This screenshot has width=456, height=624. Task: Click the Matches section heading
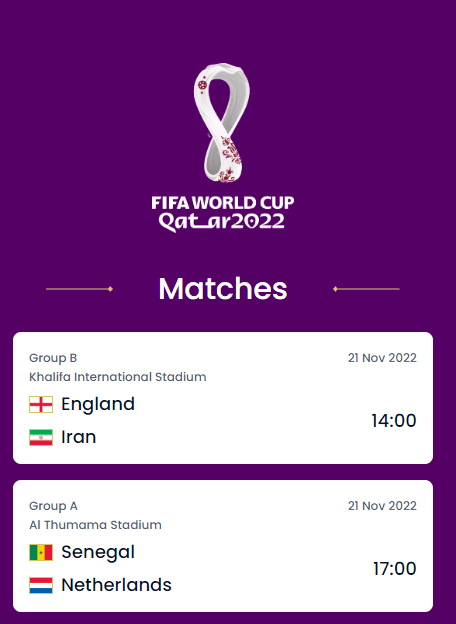coord(223,289)
